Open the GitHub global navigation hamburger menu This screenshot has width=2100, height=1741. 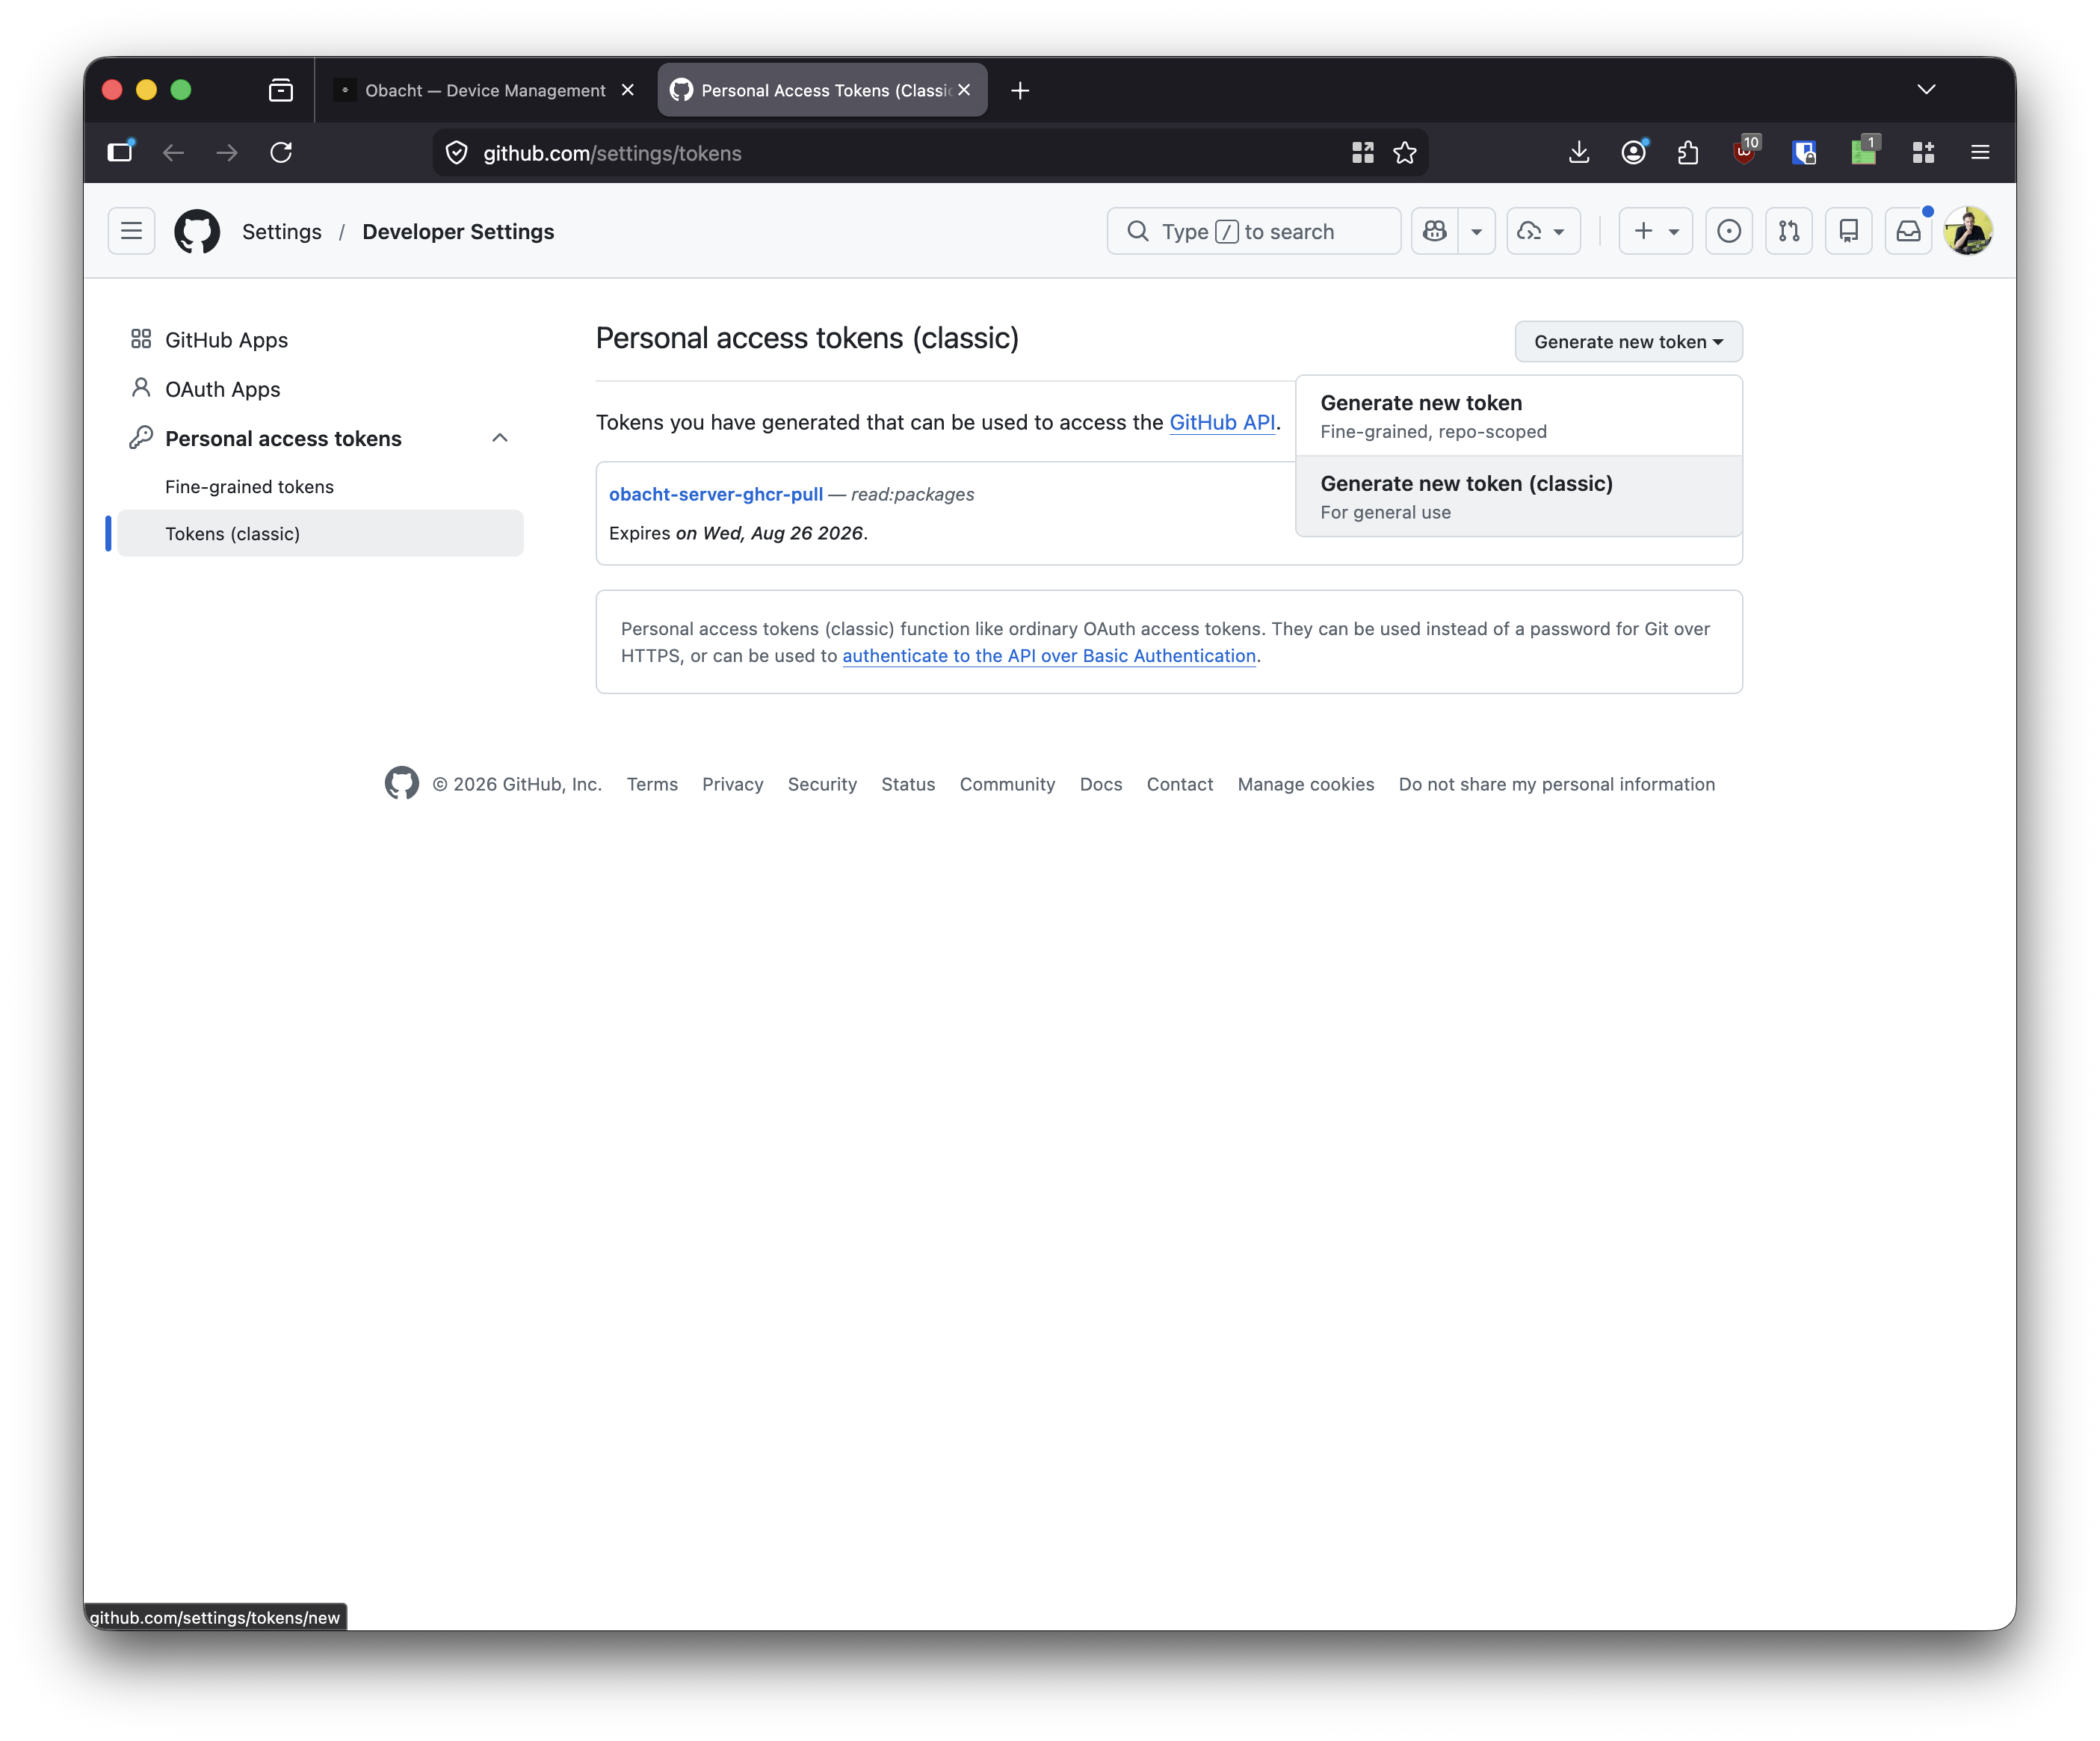[x=131, y=231]
